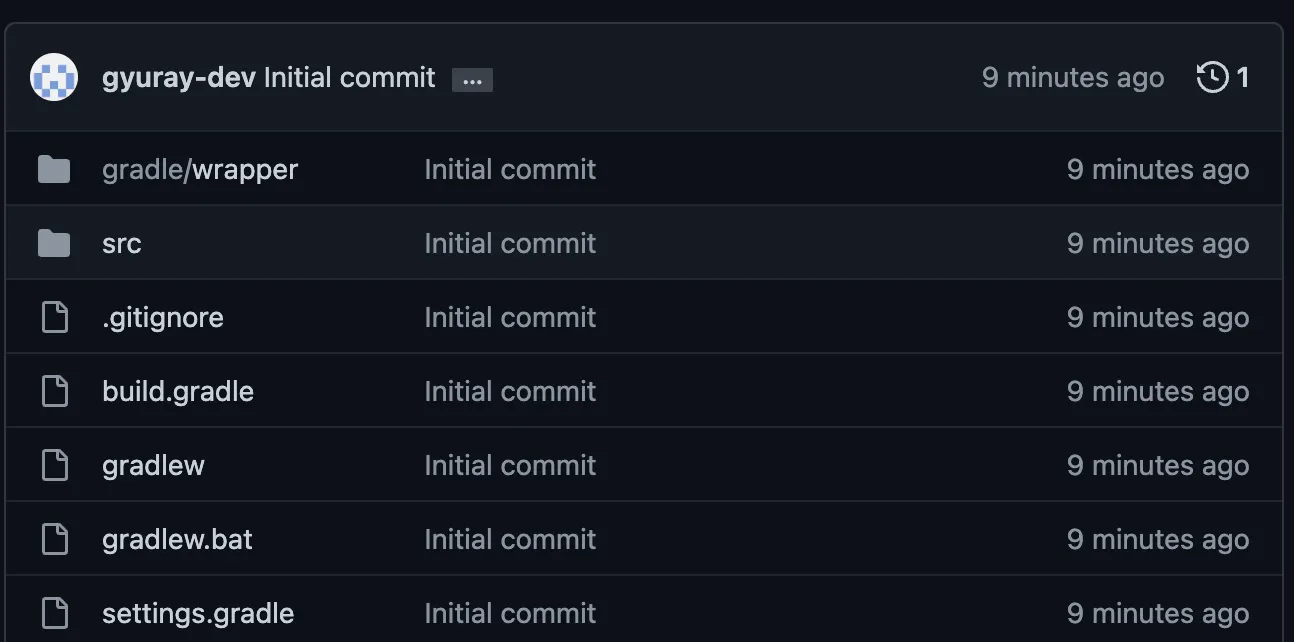Click the Initial commit message beside src
Image resolution: width=1294 pixels, height=642 pixels.
point(510,243)
